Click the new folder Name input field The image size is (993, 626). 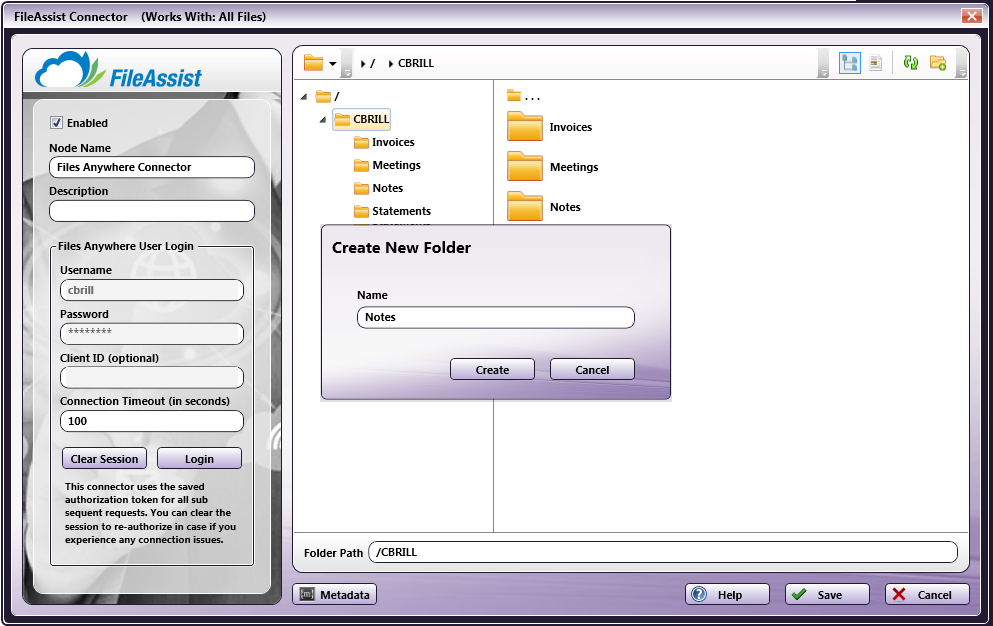495,317
